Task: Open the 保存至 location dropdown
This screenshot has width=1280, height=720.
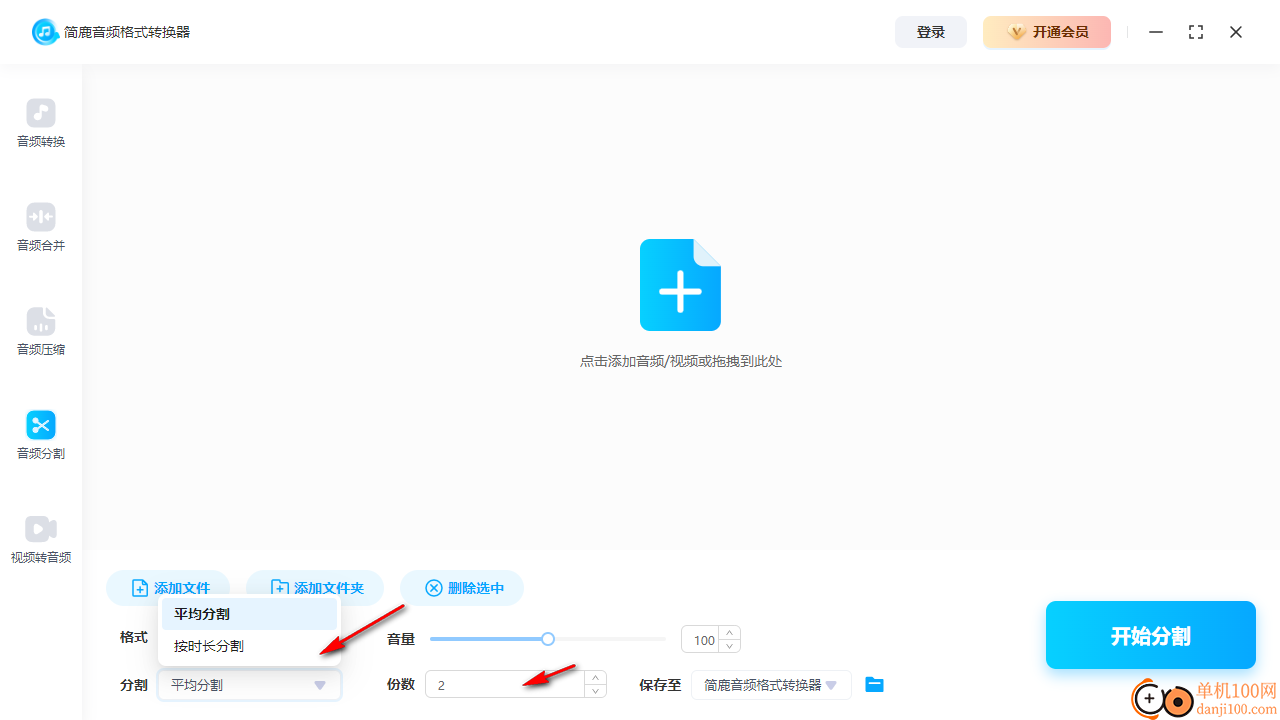Action: pyautogui.click(x=771, y=685)
